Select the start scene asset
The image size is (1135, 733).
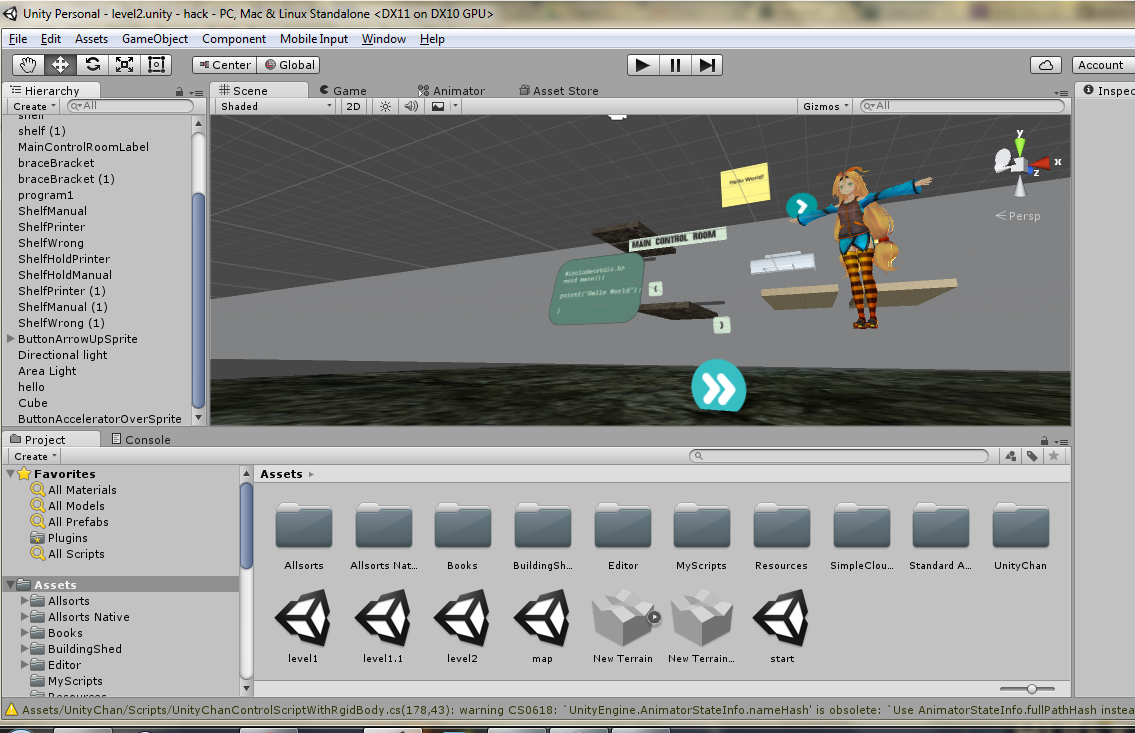[x=782, y=617]
